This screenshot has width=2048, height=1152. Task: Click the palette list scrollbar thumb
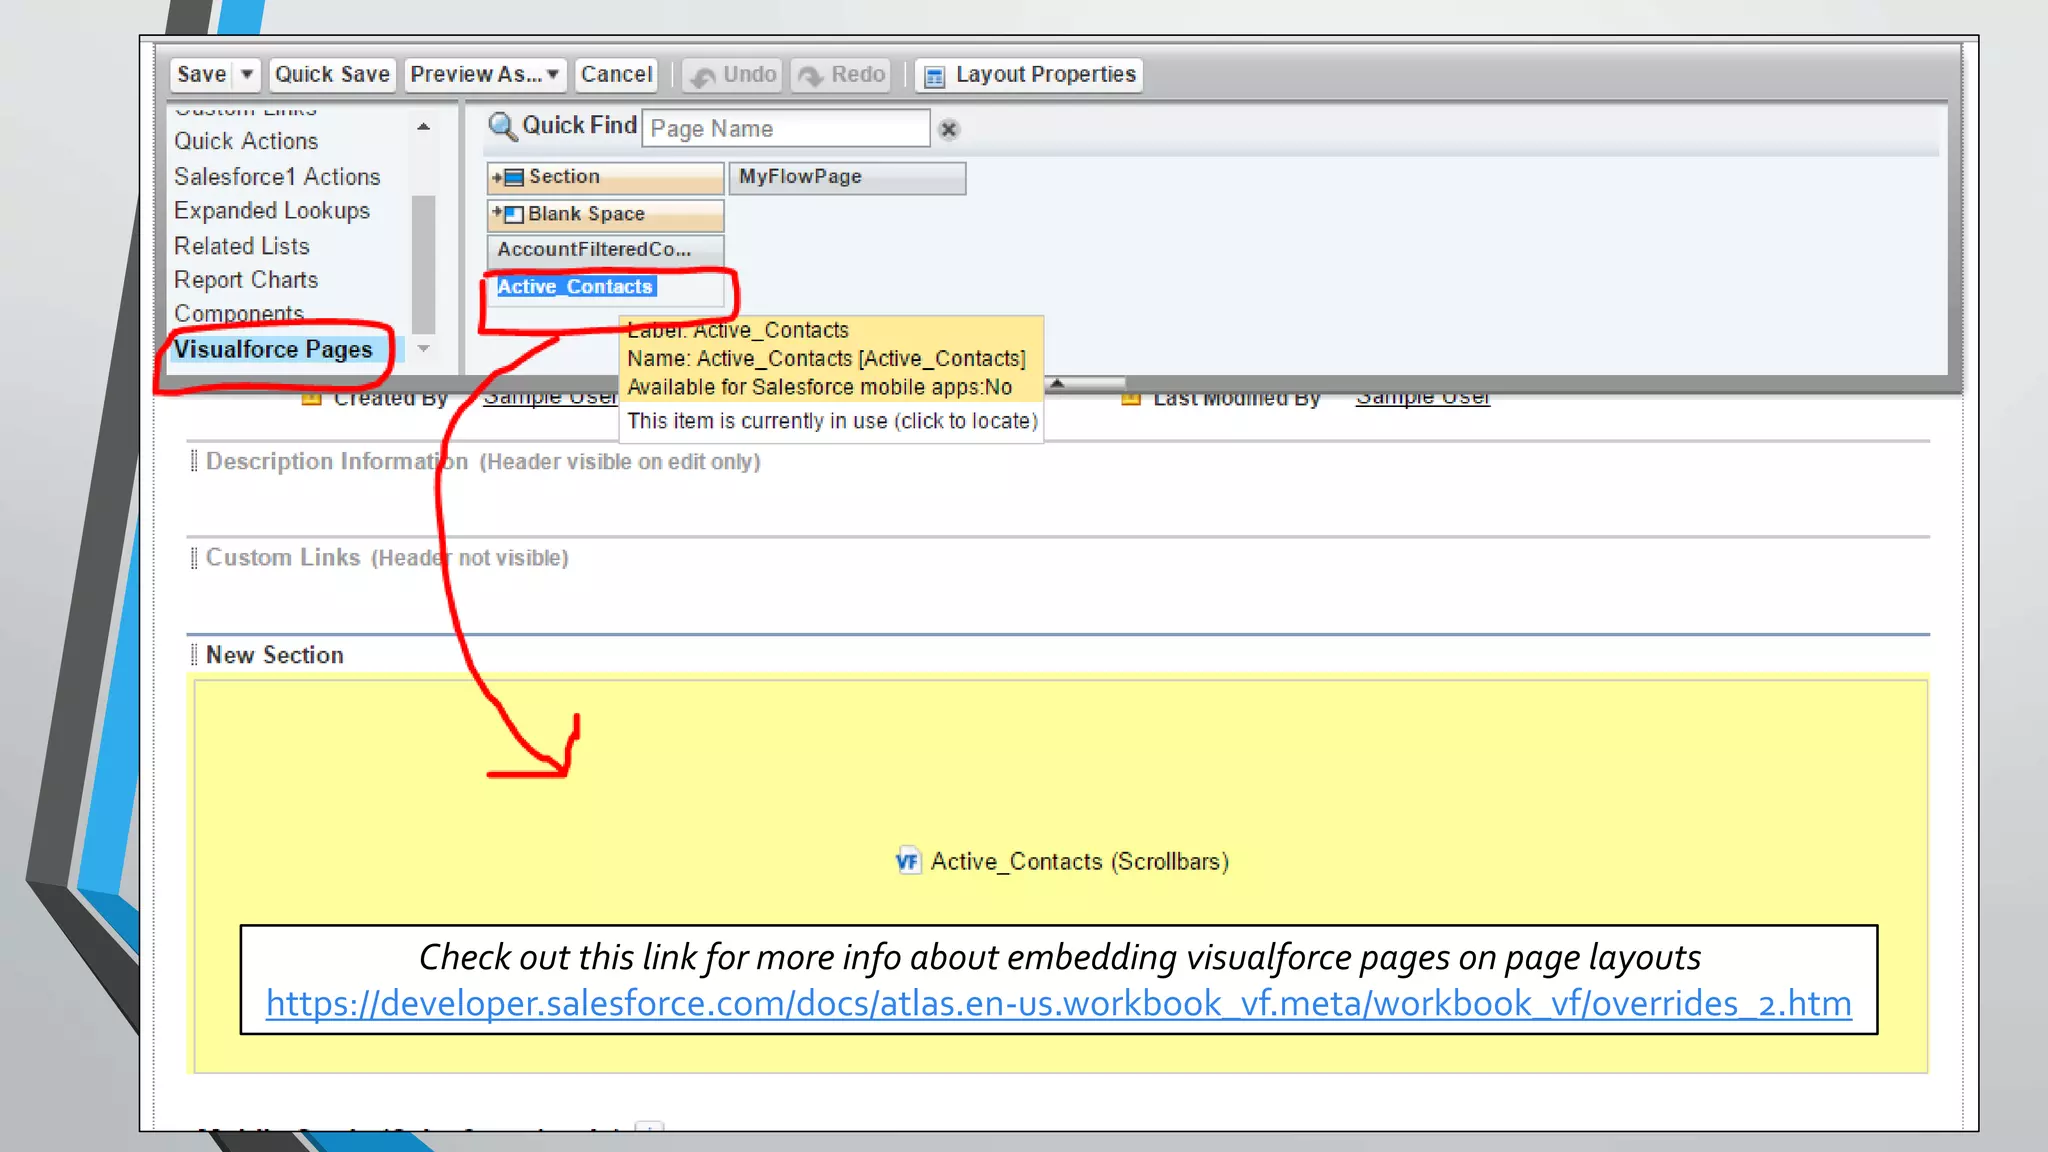(424, 264)
